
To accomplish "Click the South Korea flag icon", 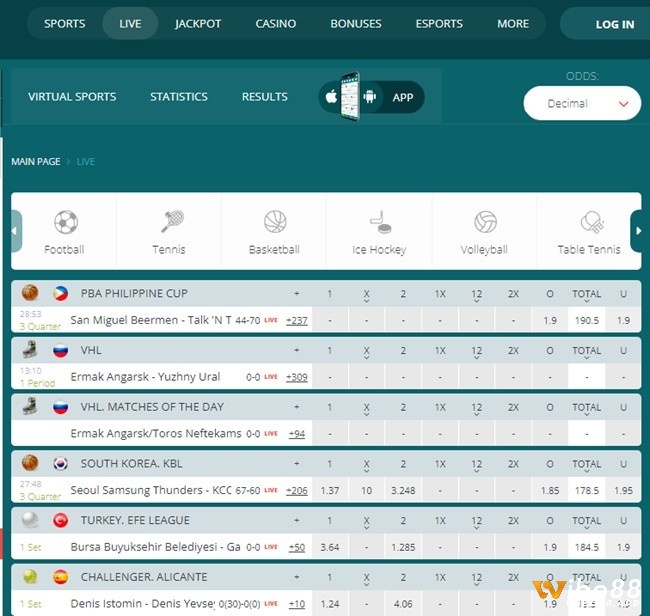I will coord(61,463).
